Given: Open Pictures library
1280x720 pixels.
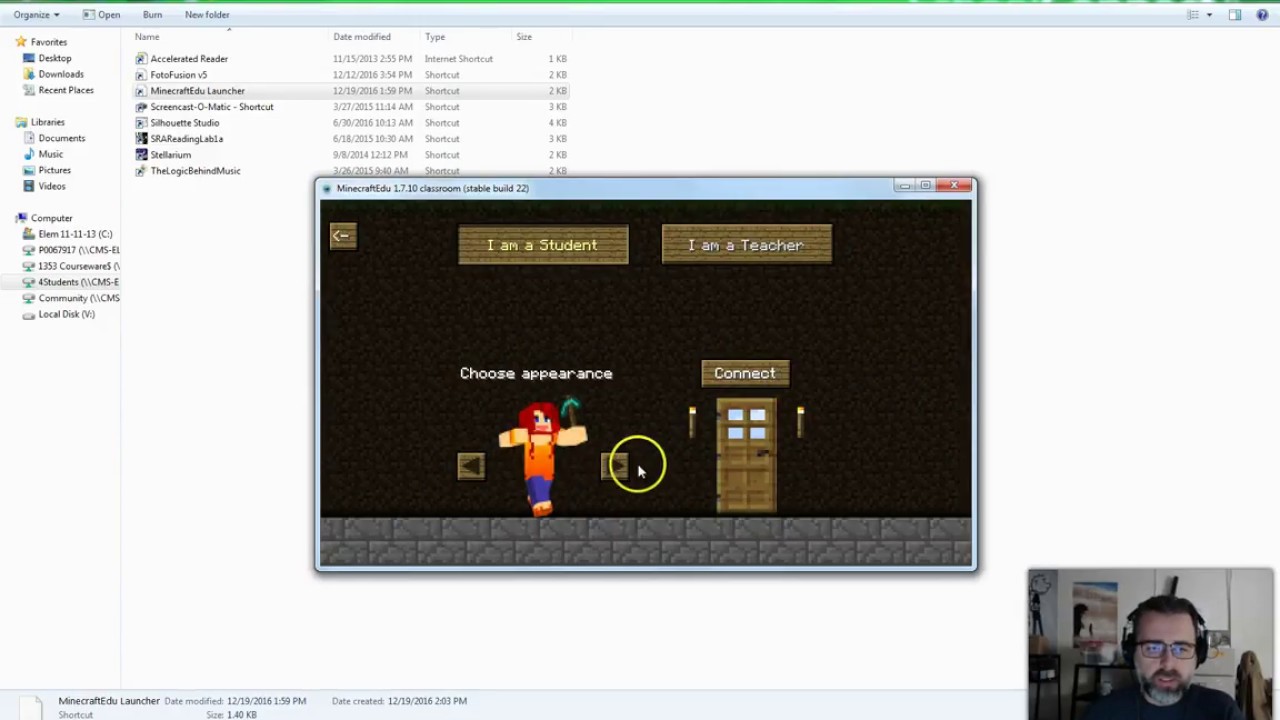Looking at the screenshot, I should click(54, 170).
